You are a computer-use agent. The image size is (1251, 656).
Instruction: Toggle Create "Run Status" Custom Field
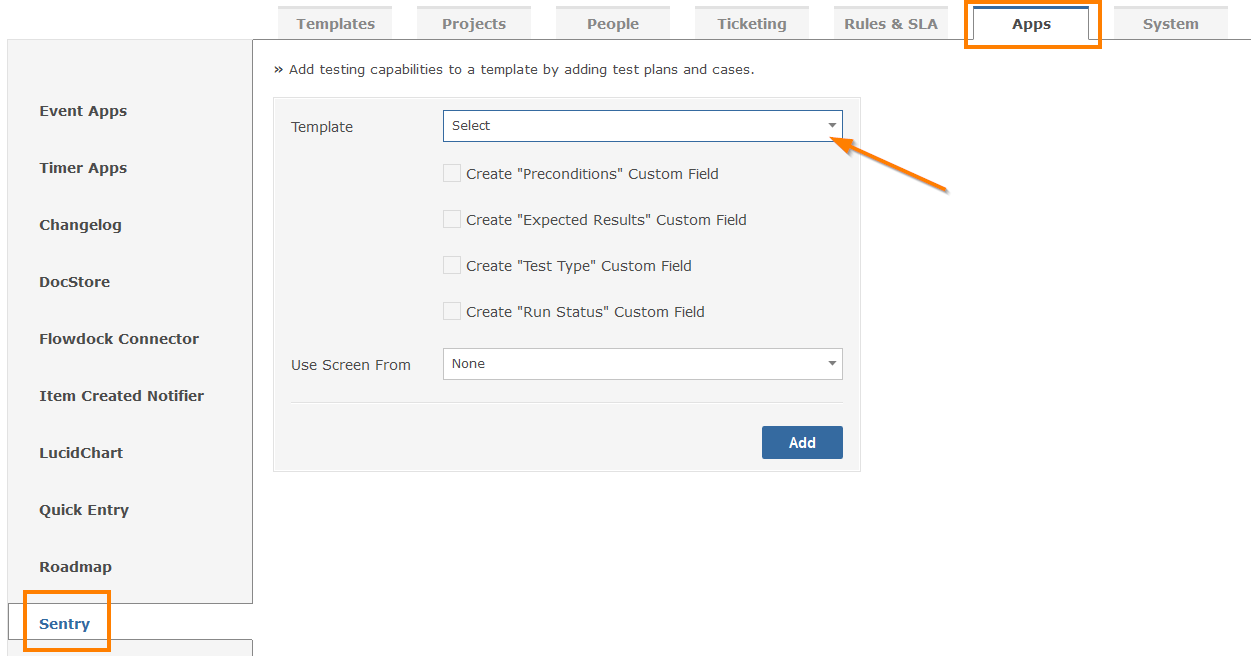click(452, 311)
